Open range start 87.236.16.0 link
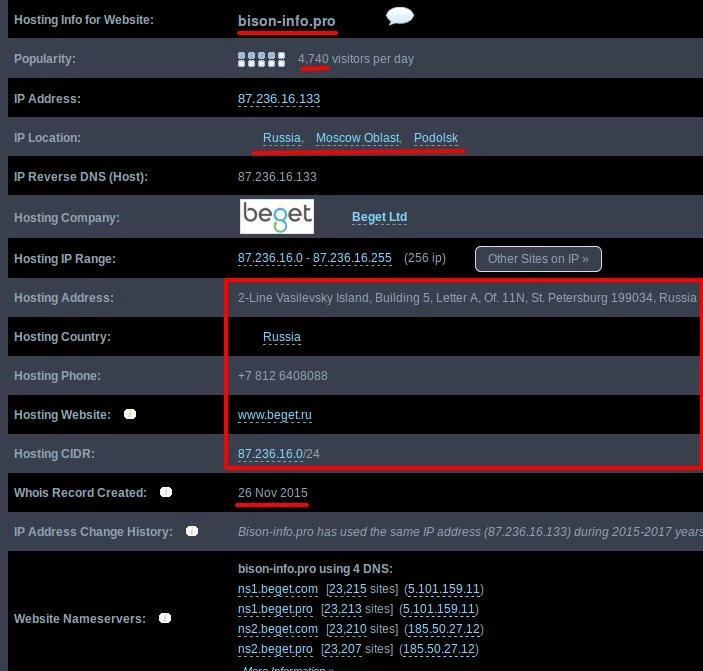This screenshot has width=703, height=671. click(x=270, y=258)
